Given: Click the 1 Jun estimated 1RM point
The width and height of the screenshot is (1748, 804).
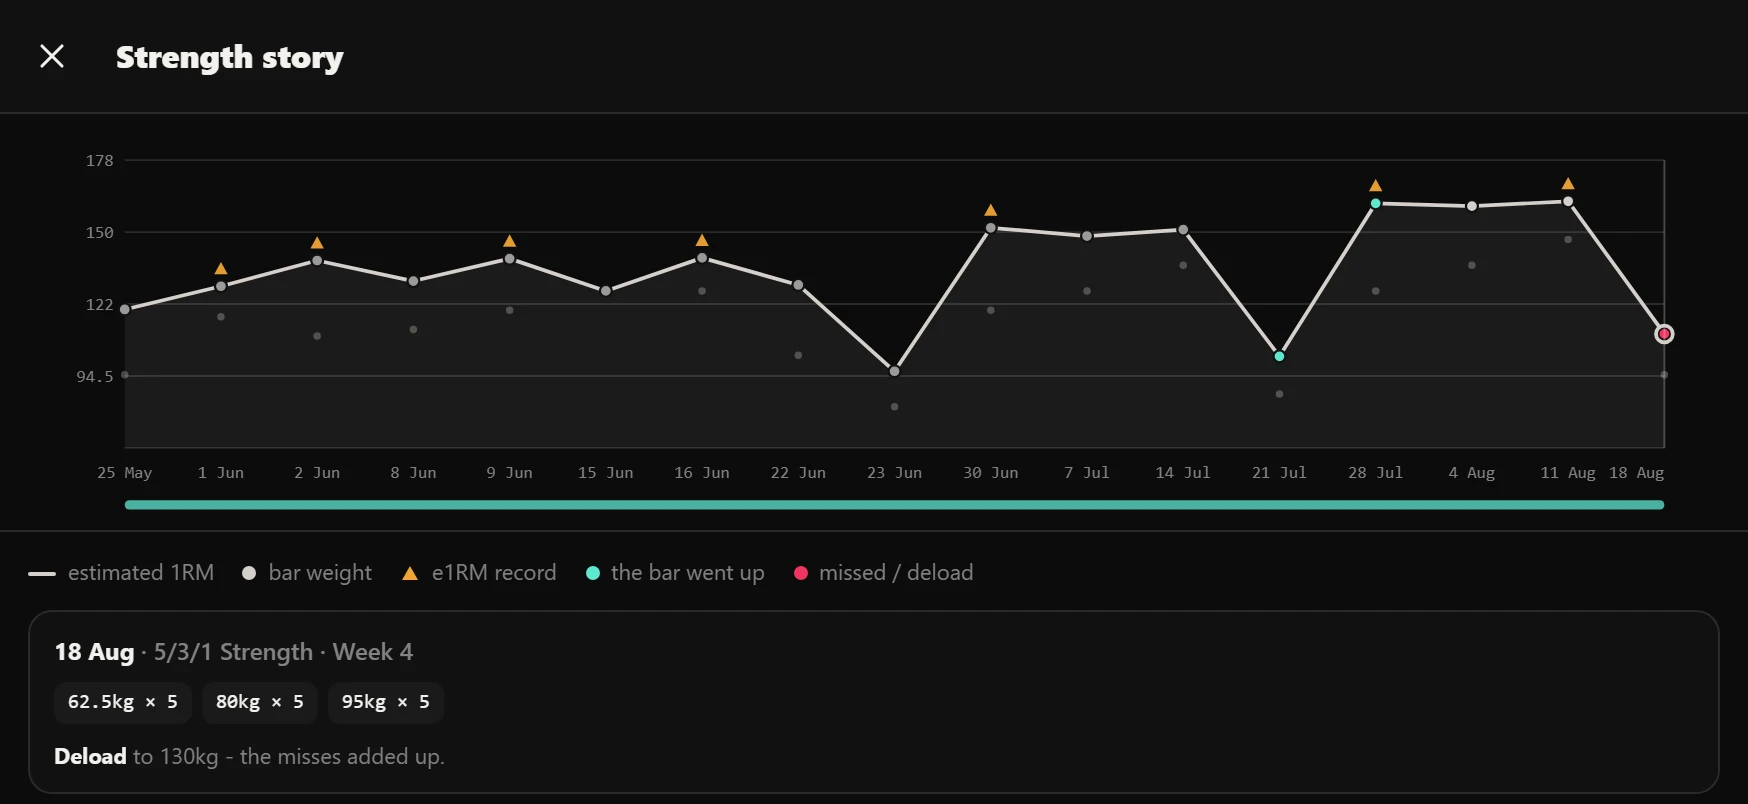Looking at the screenshot, I should click(221, 286).
